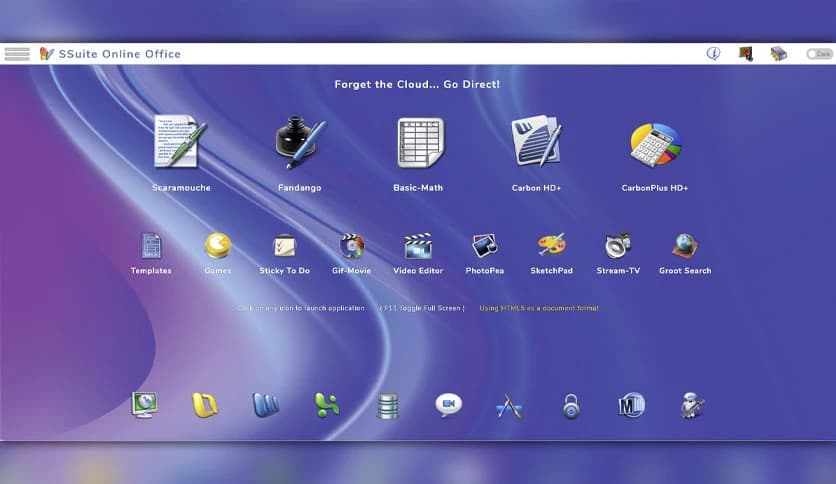
Task: Click 'Forget the Cloud... Go Direct!' heading
Action: [x=417, y=84]
